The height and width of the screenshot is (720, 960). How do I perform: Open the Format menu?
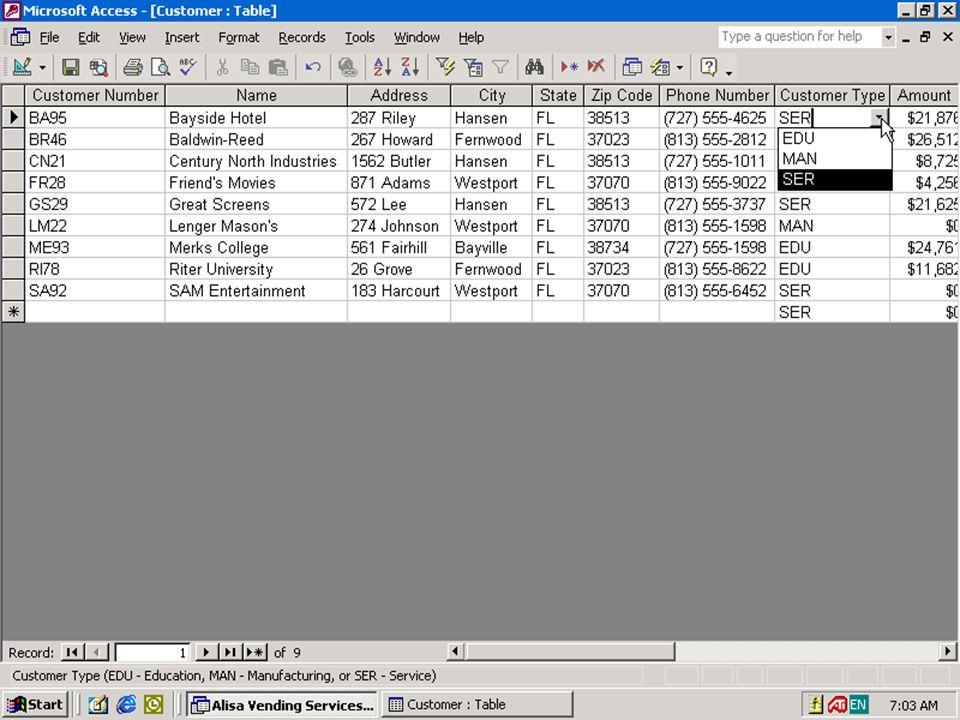pos(239,37)
